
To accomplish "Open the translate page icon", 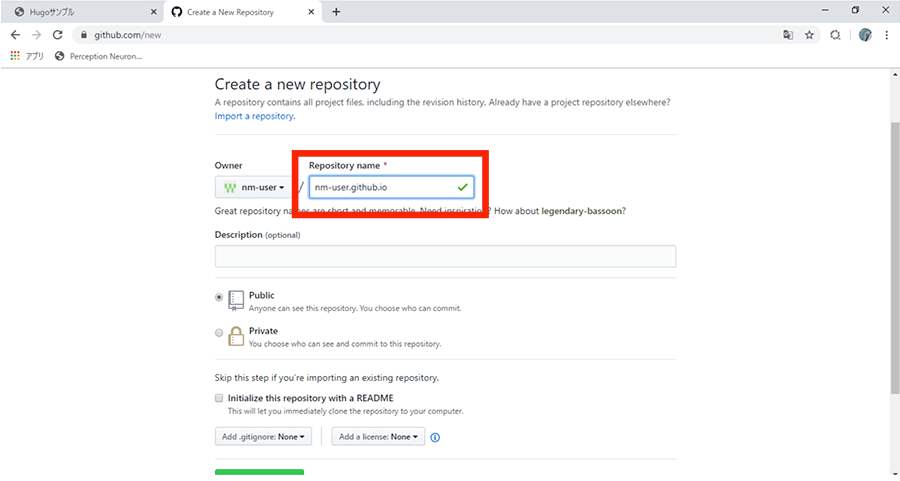I will pos(788,35).
